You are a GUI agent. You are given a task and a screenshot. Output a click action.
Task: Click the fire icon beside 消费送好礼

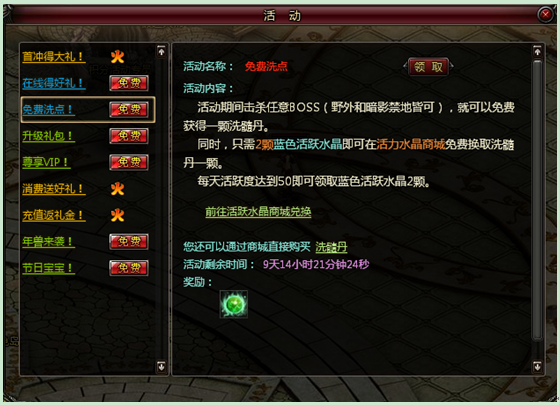117,189
